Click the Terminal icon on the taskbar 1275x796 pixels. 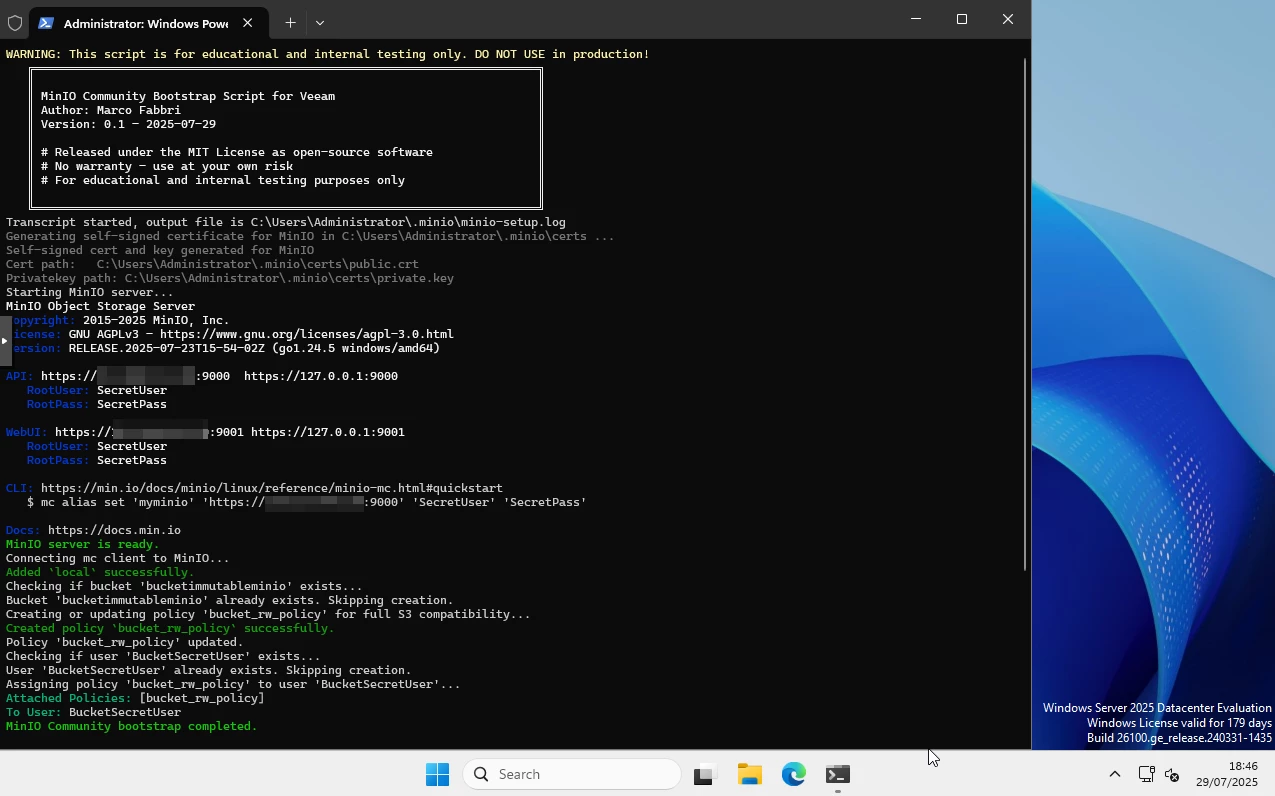(838, 774)
